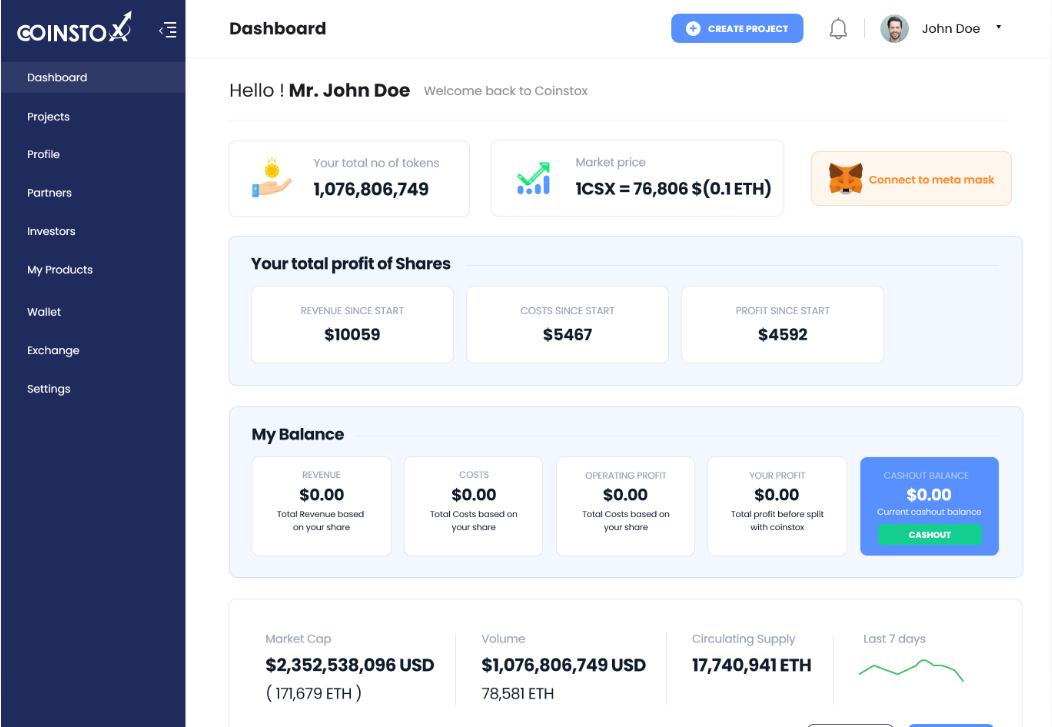Click Connect to meta mask
Image resolution: width=1052 pixels, height=727 pixels.
911,179
